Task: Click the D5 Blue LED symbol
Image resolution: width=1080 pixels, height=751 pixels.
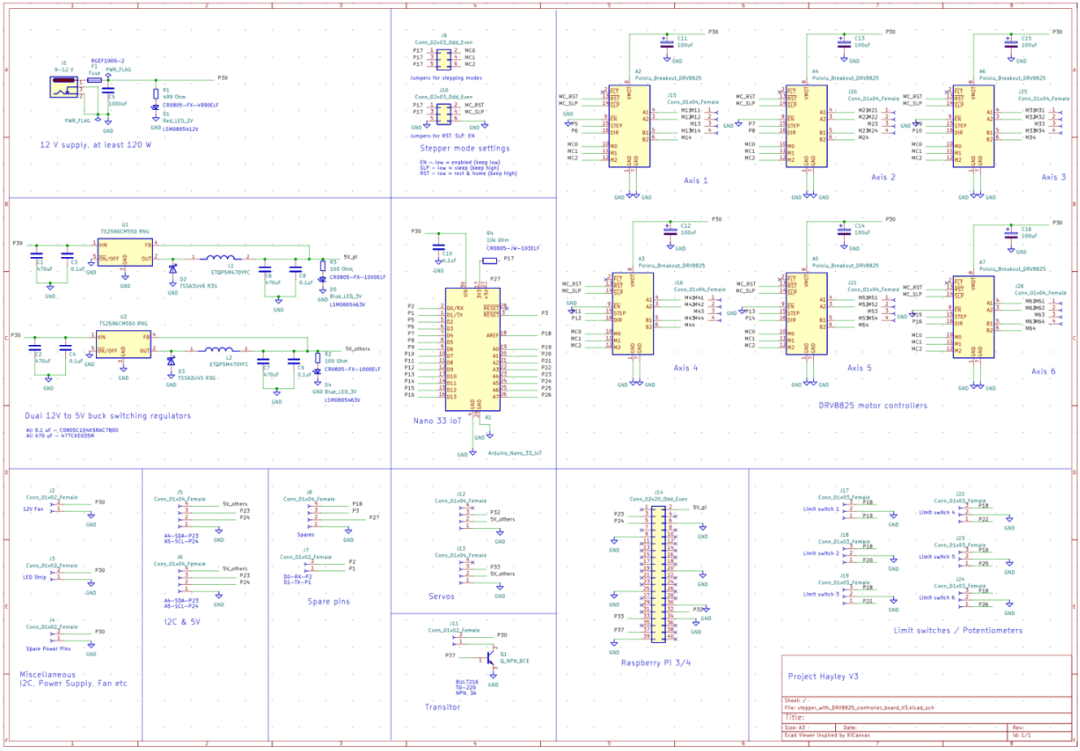Action: coord(322,279)
